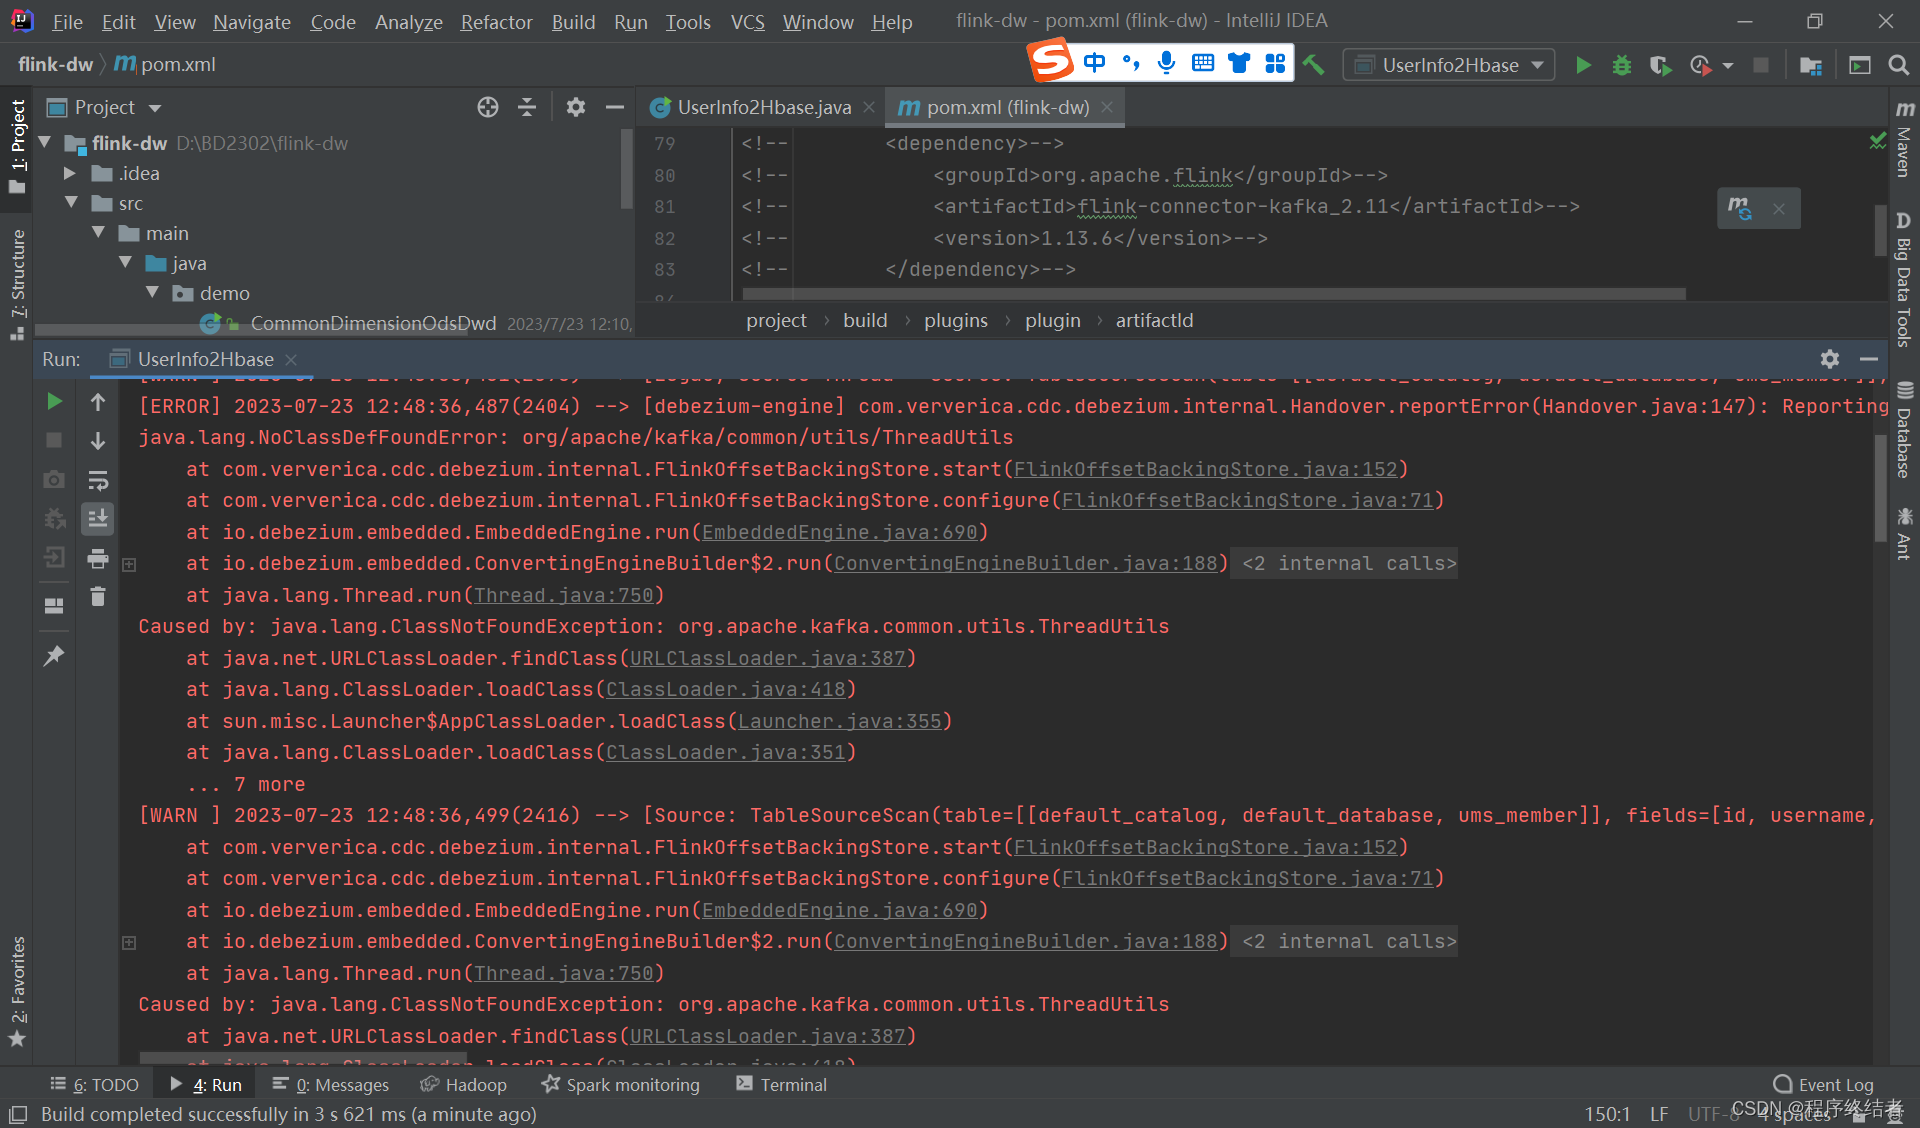Minimize the Run tool window
1920x1128 pixels.
(x=1869, y=359)
